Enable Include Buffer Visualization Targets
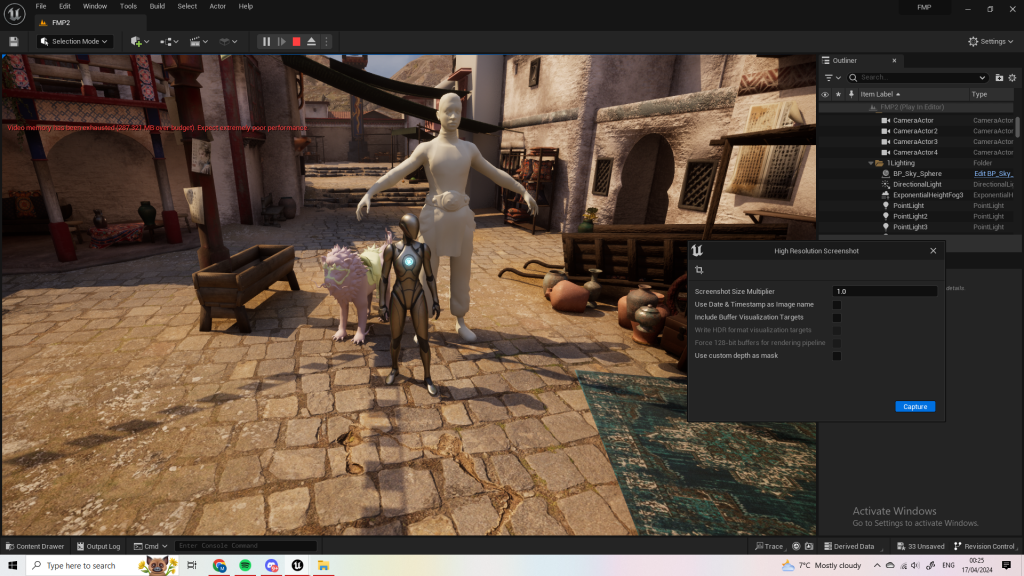Viewport: 1024px width, 576px height. click(x=837, y=317)
